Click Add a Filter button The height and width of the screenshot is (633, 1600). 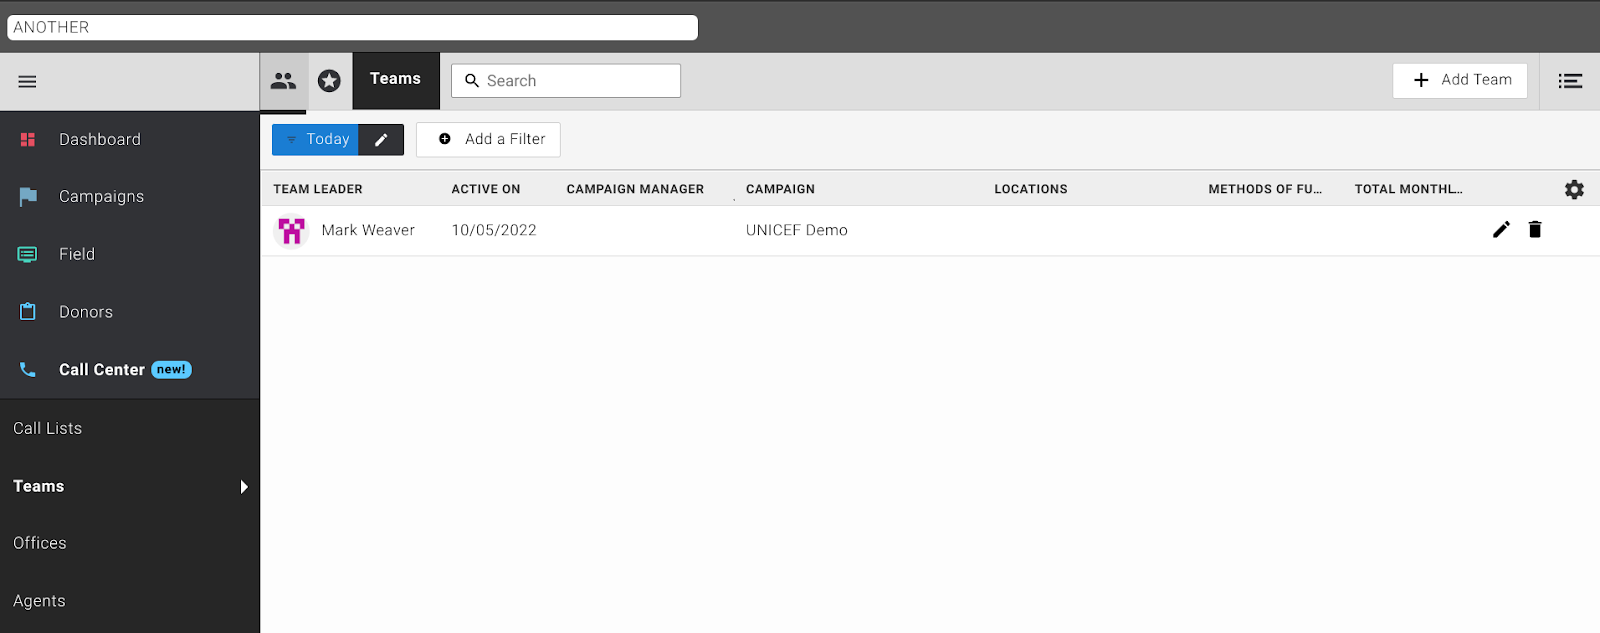tap(488, 140)
